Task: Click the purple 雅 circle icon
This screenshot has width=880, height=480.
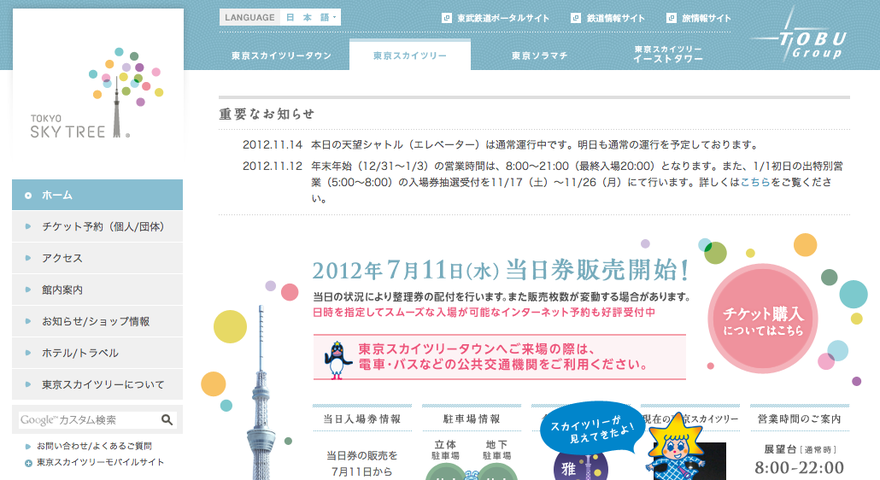Action: pos(580,467)
